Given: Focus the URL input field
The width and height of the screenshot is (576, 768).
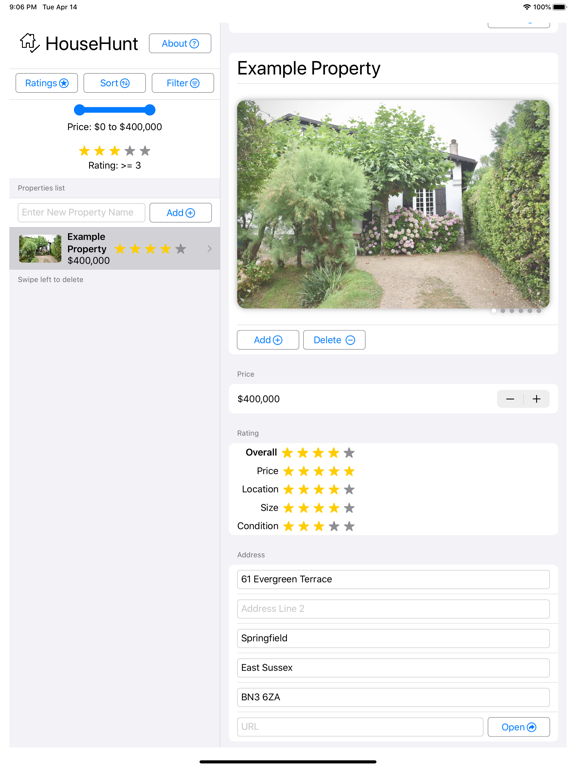Looking at the screenshot, I should [x=360, y=727].
